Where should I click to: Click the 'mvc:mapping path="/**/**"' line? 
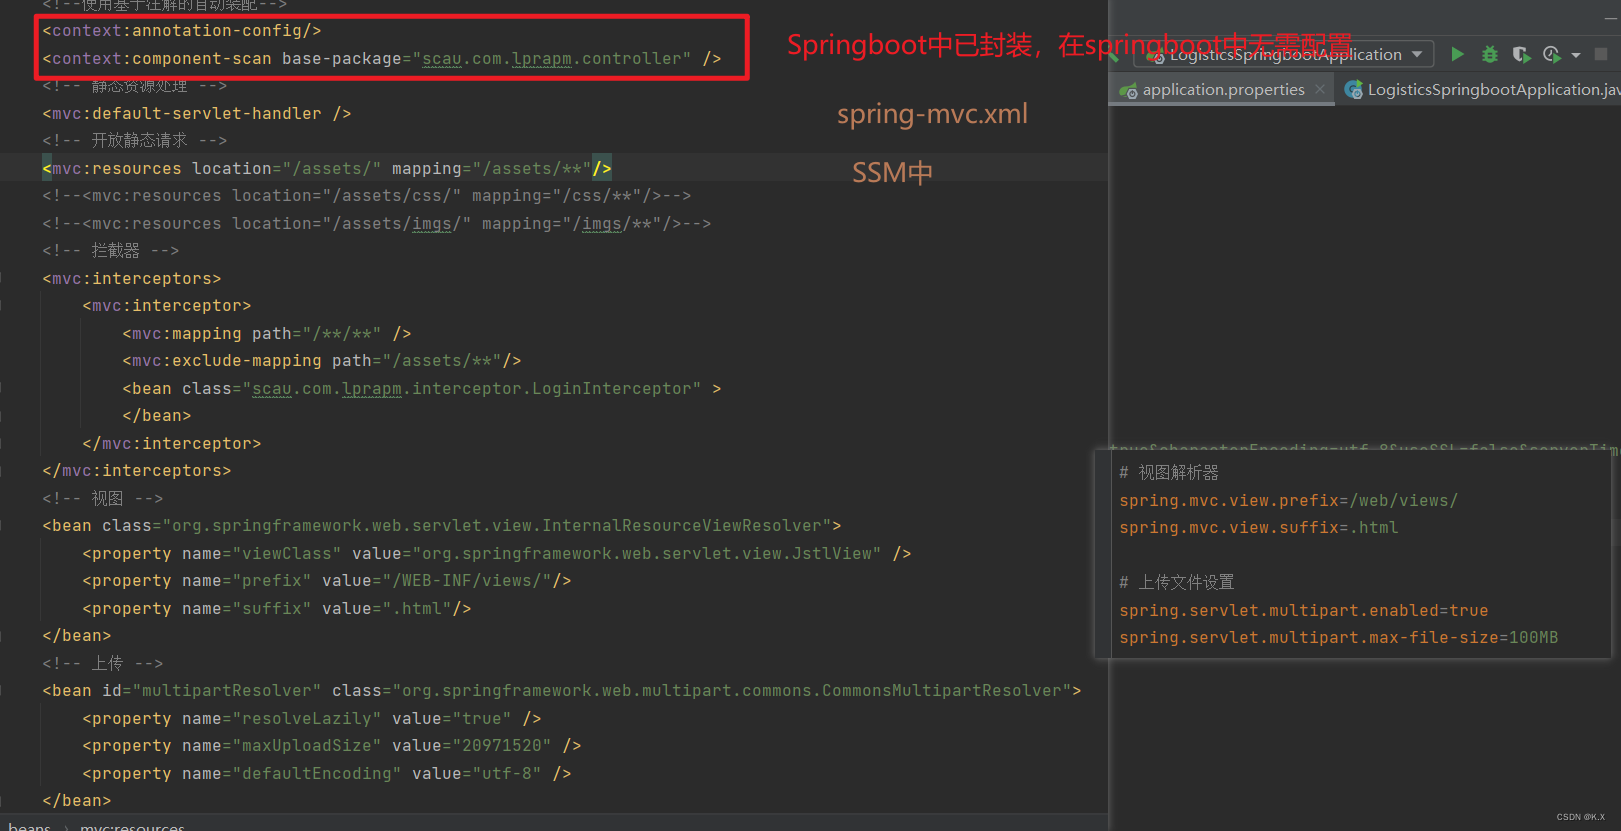point(267,334)
